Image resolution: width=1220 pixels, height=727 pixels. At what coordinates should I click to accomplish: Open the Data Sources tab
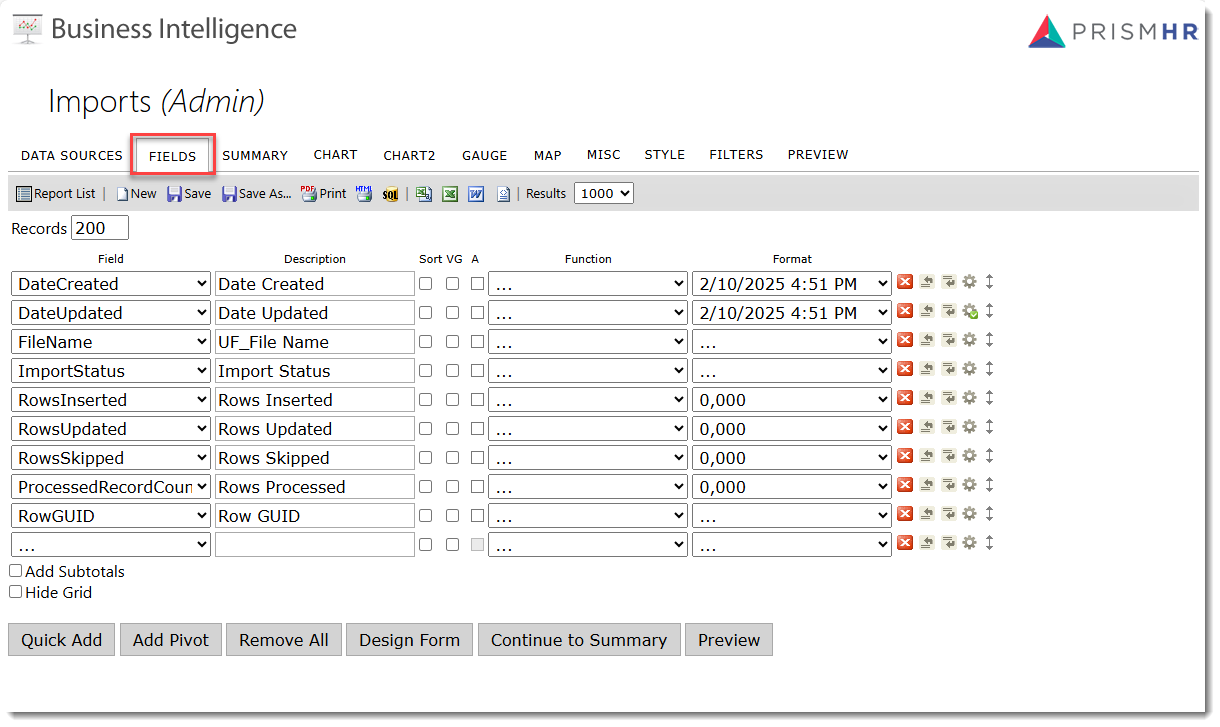(x=72, y=156)
